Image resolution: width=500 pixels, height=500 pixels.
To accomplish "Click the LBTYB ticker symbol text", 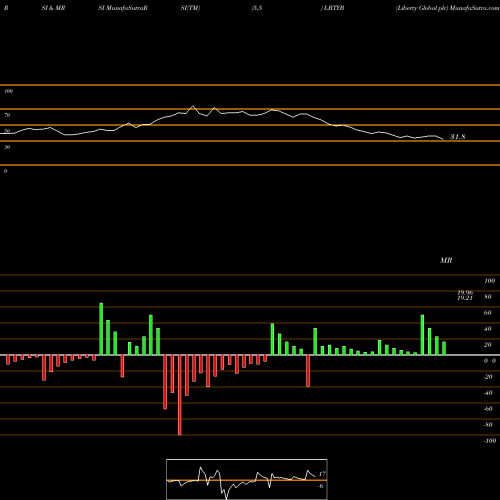I will (334, 8).
